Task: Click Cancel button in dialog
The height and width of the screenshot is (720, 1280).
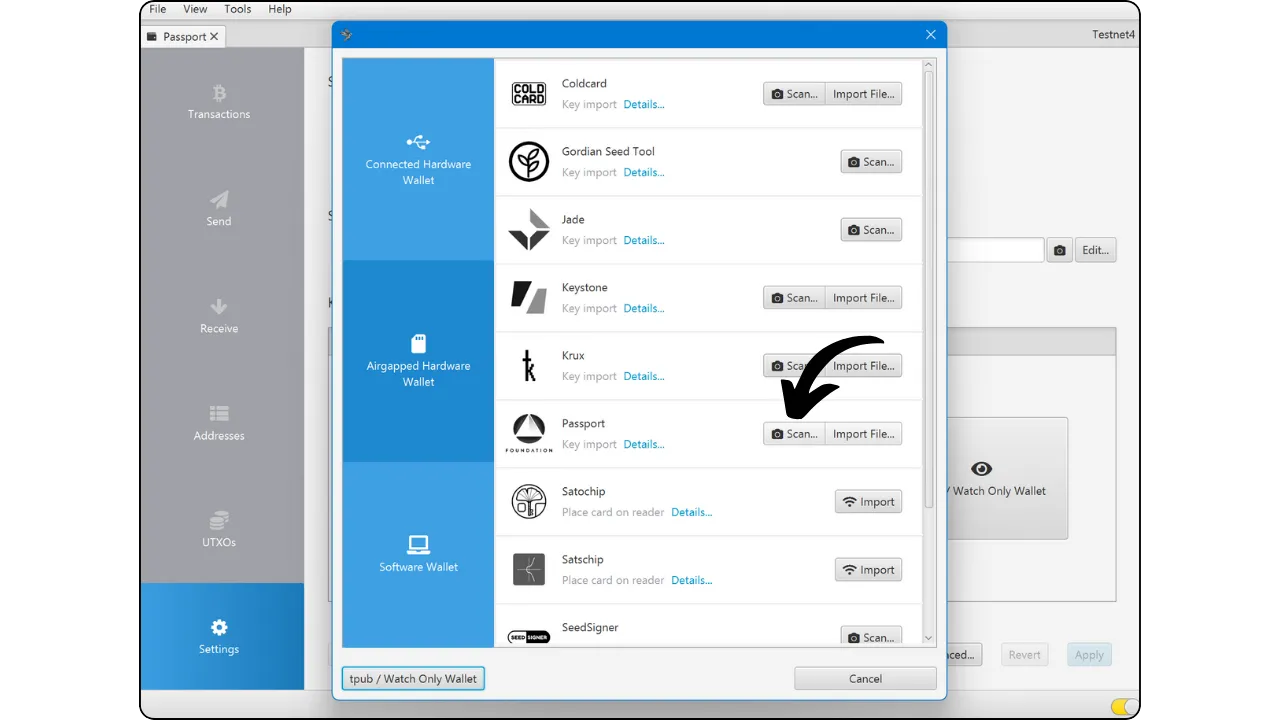Action: coord(865,678)
